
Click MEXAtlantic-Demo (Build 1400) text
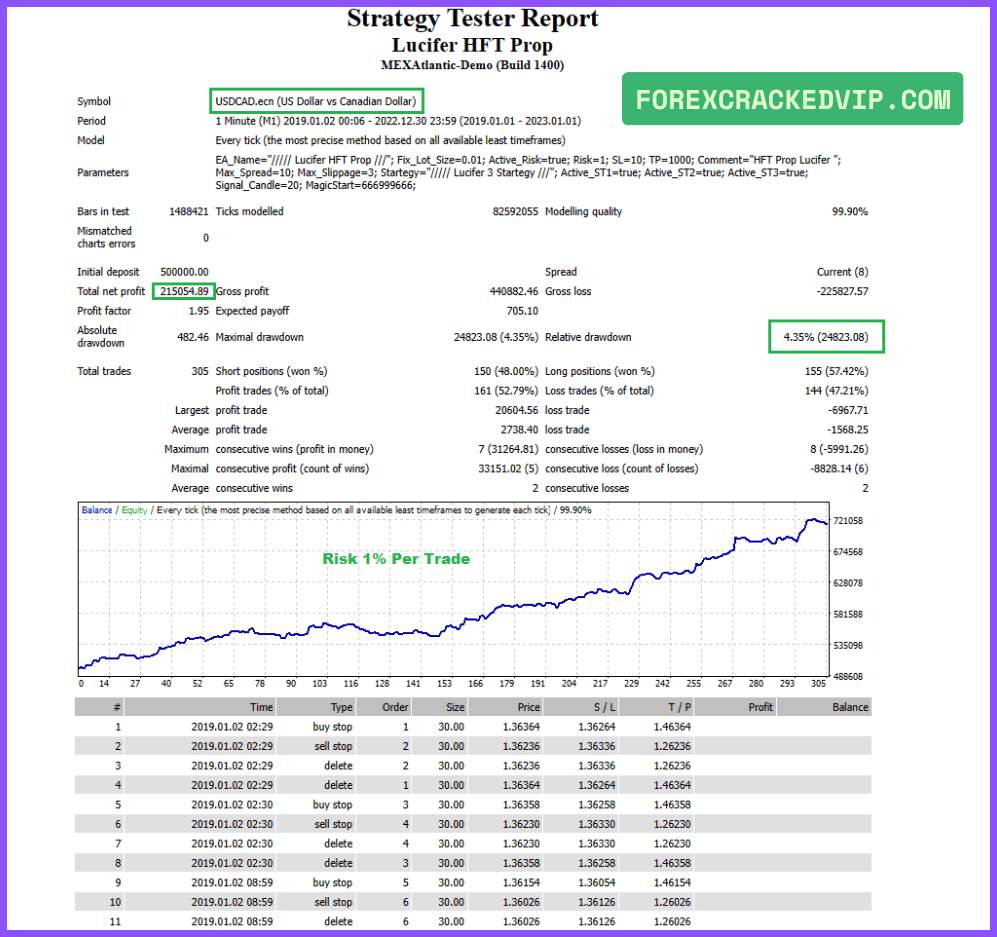[x=472, y=65]
